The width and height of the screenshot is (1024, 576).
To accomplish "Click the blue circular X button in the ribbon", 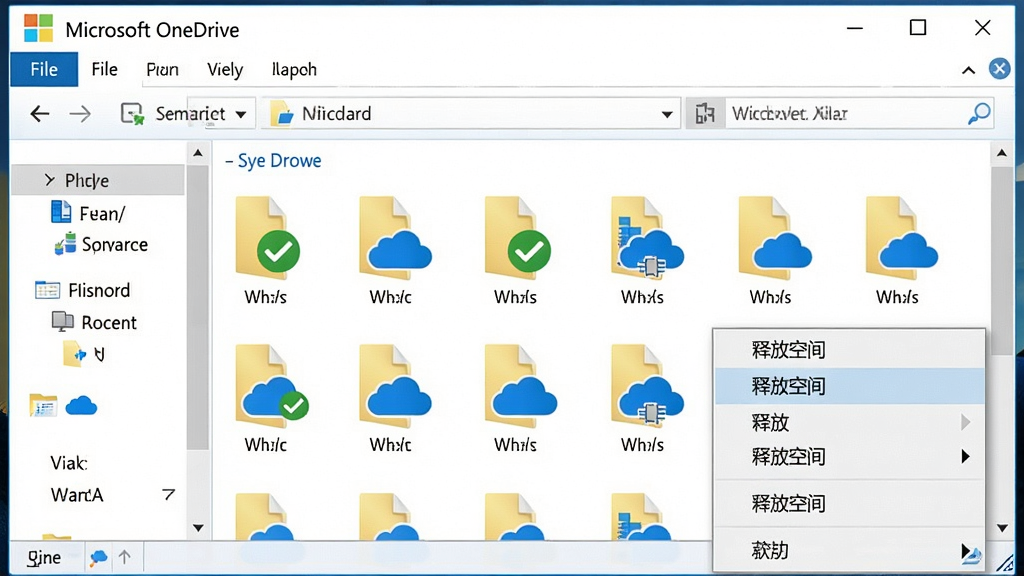I will coord(999,69).
